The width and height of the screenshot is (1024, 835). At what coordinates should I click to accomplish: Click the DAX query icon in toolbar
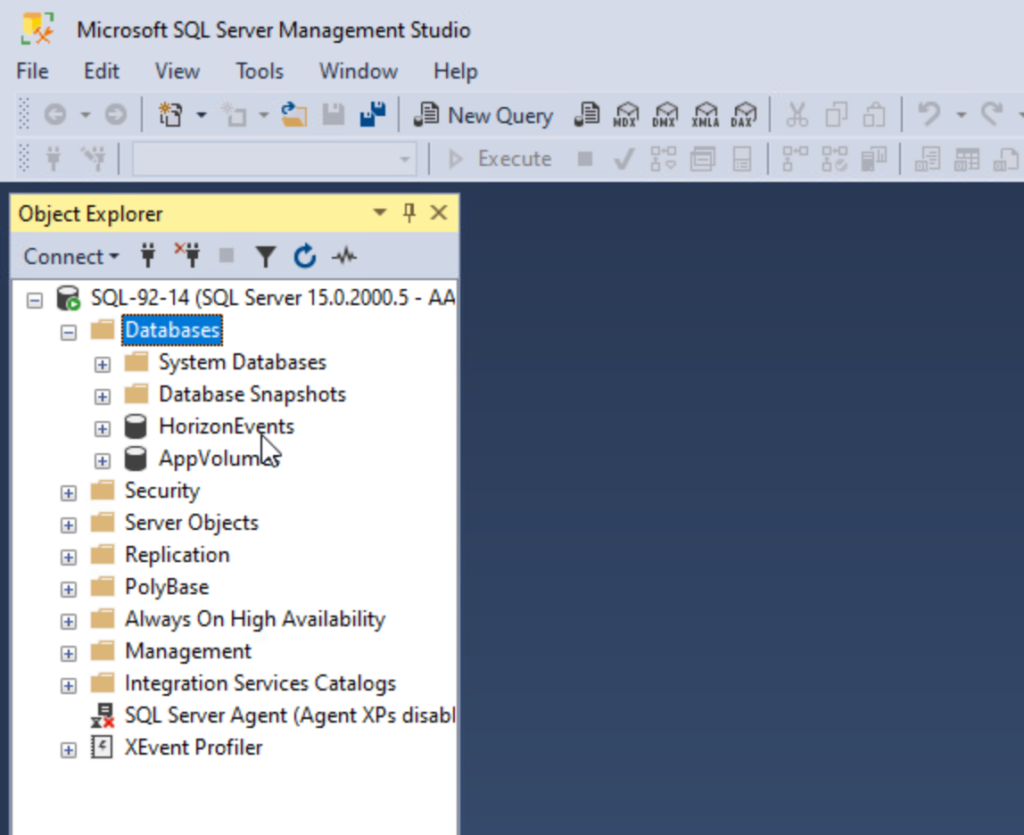click(x=743, y=115)
